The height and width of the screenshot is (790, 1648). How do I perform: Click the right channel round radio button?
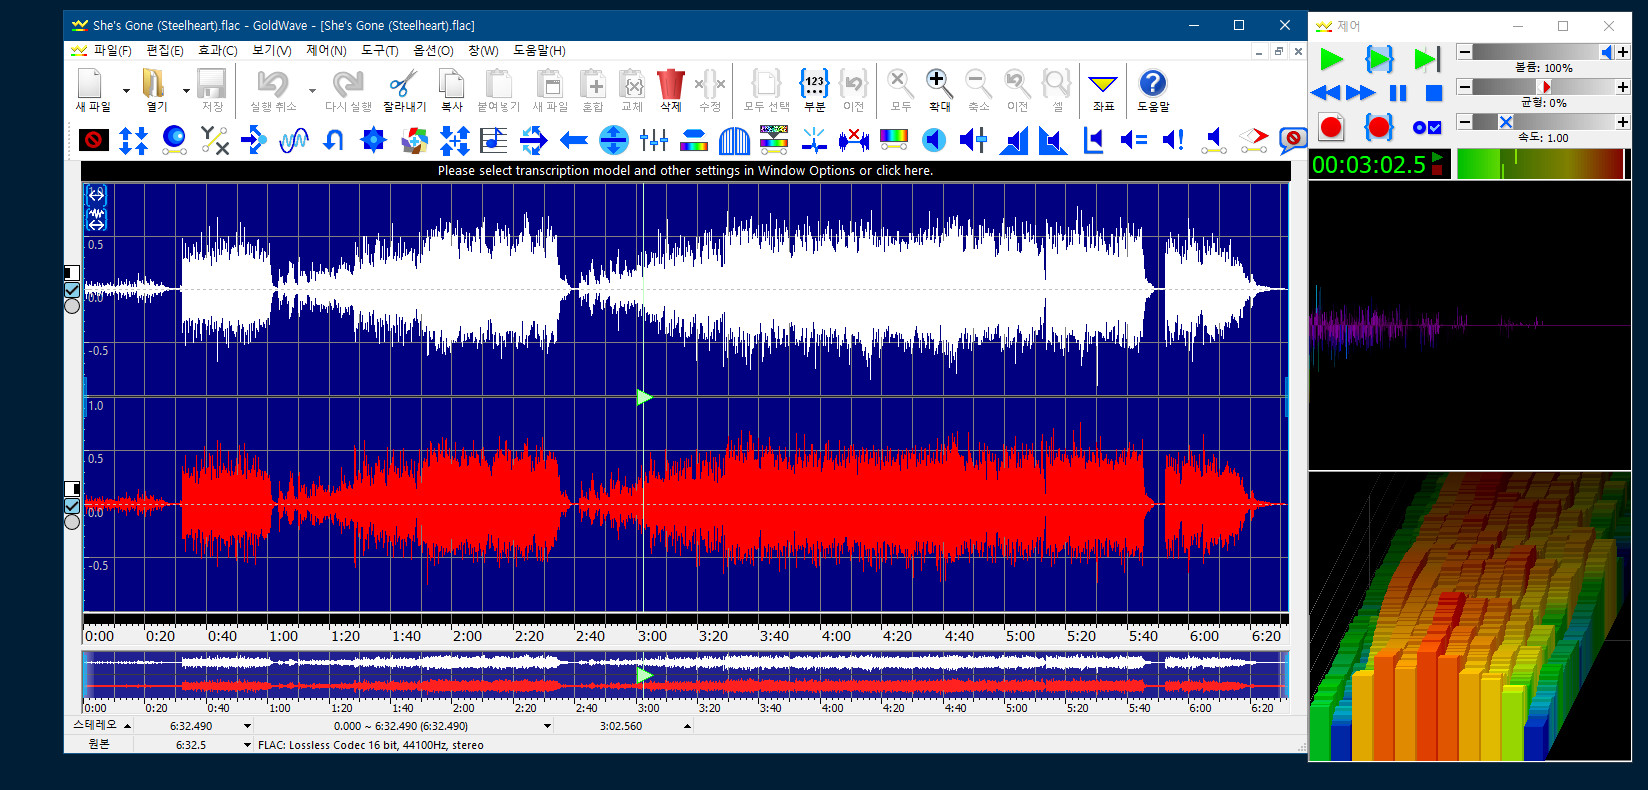pyautogui.click(x=72, y=522)
